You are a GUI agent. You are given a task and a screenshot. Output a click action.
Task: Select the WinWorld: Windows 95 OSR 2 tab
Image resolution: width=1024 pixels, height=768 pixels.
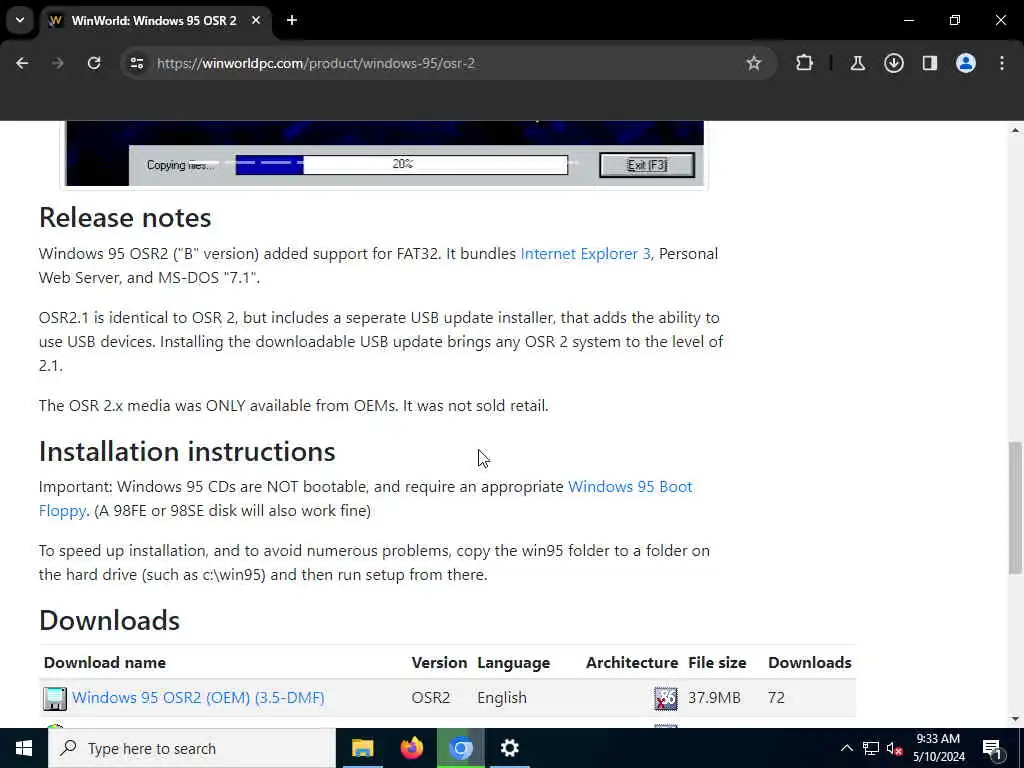click(x=155, y=20)
